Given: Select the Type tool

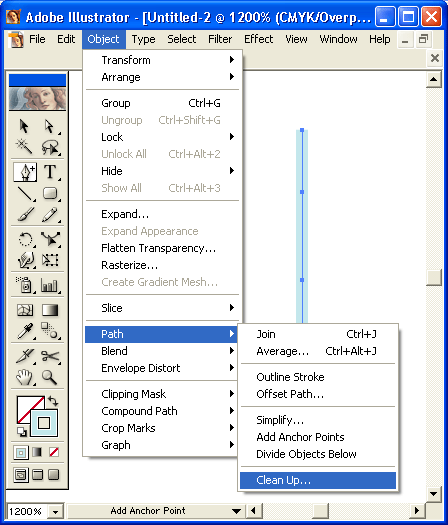Looking at the screenshot, I should [50, 172].
